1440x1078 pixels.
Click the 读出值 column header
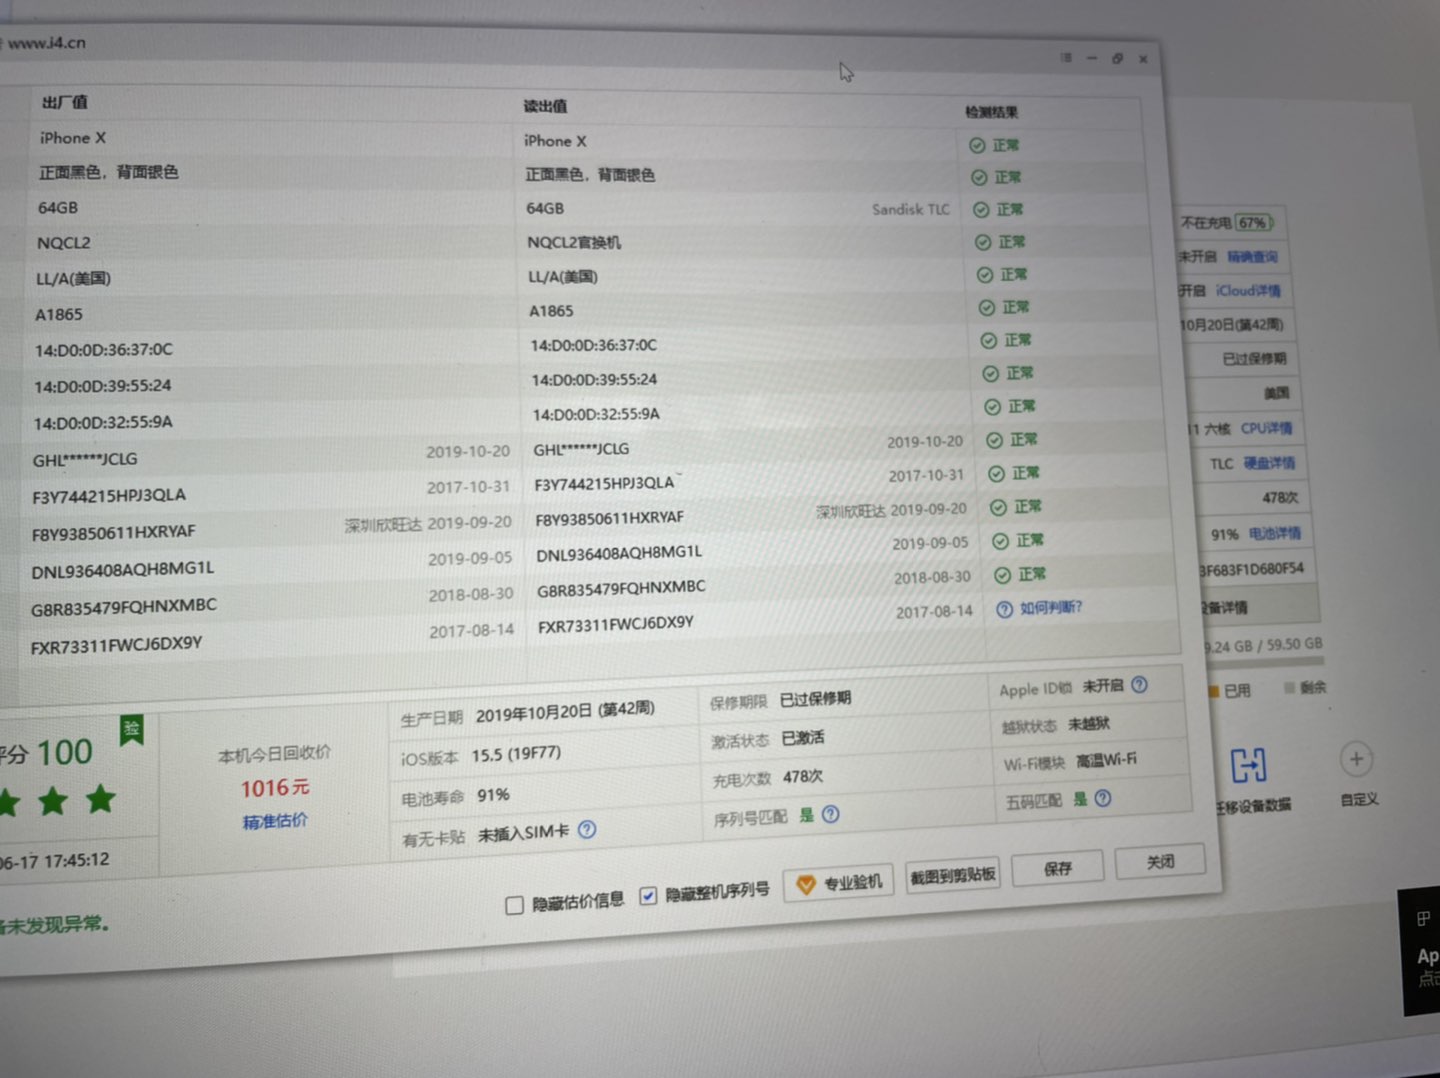546,106
